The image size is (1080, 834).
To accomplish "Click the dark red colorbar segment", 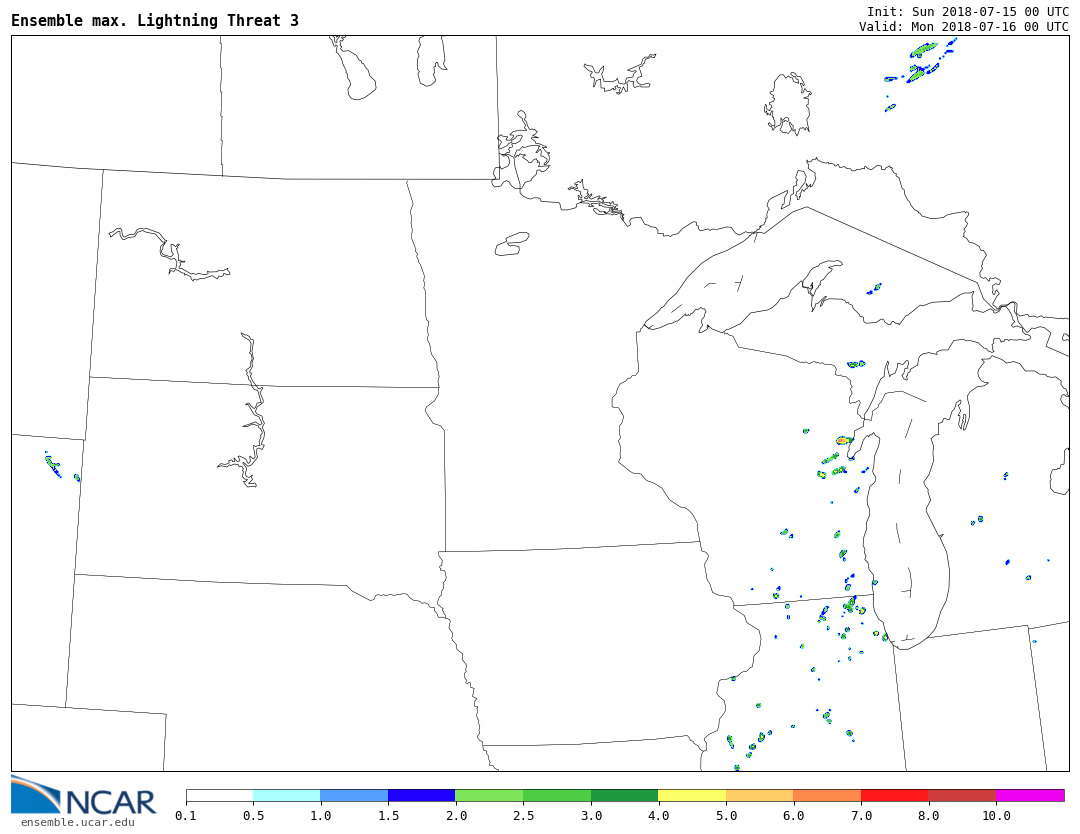I will tap(961, 796).
